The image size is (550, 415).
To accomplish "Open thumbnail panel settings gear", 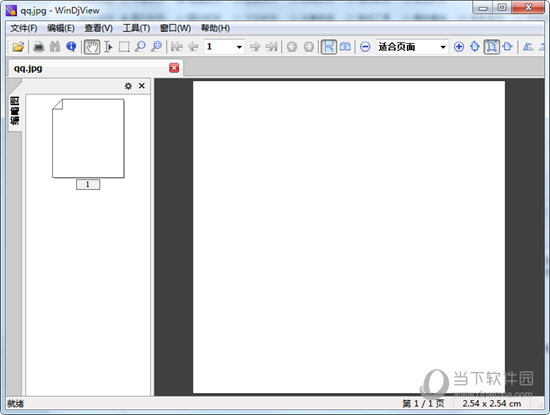I will point(128,86).
